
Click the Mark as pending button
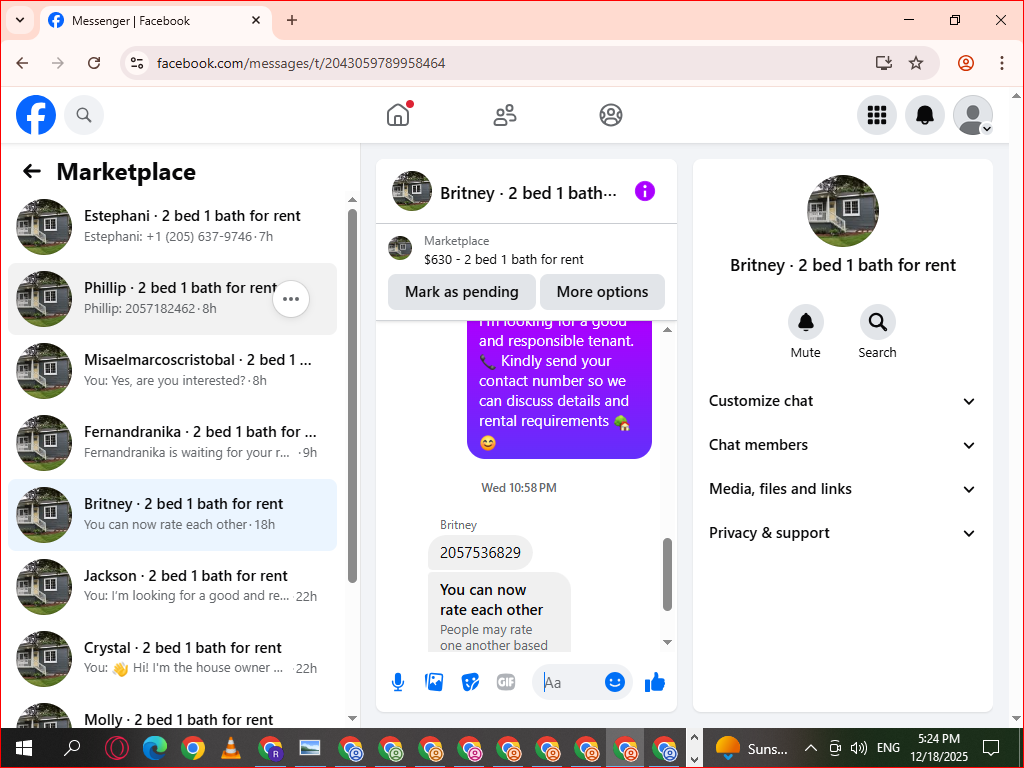(x=462, y=292)
